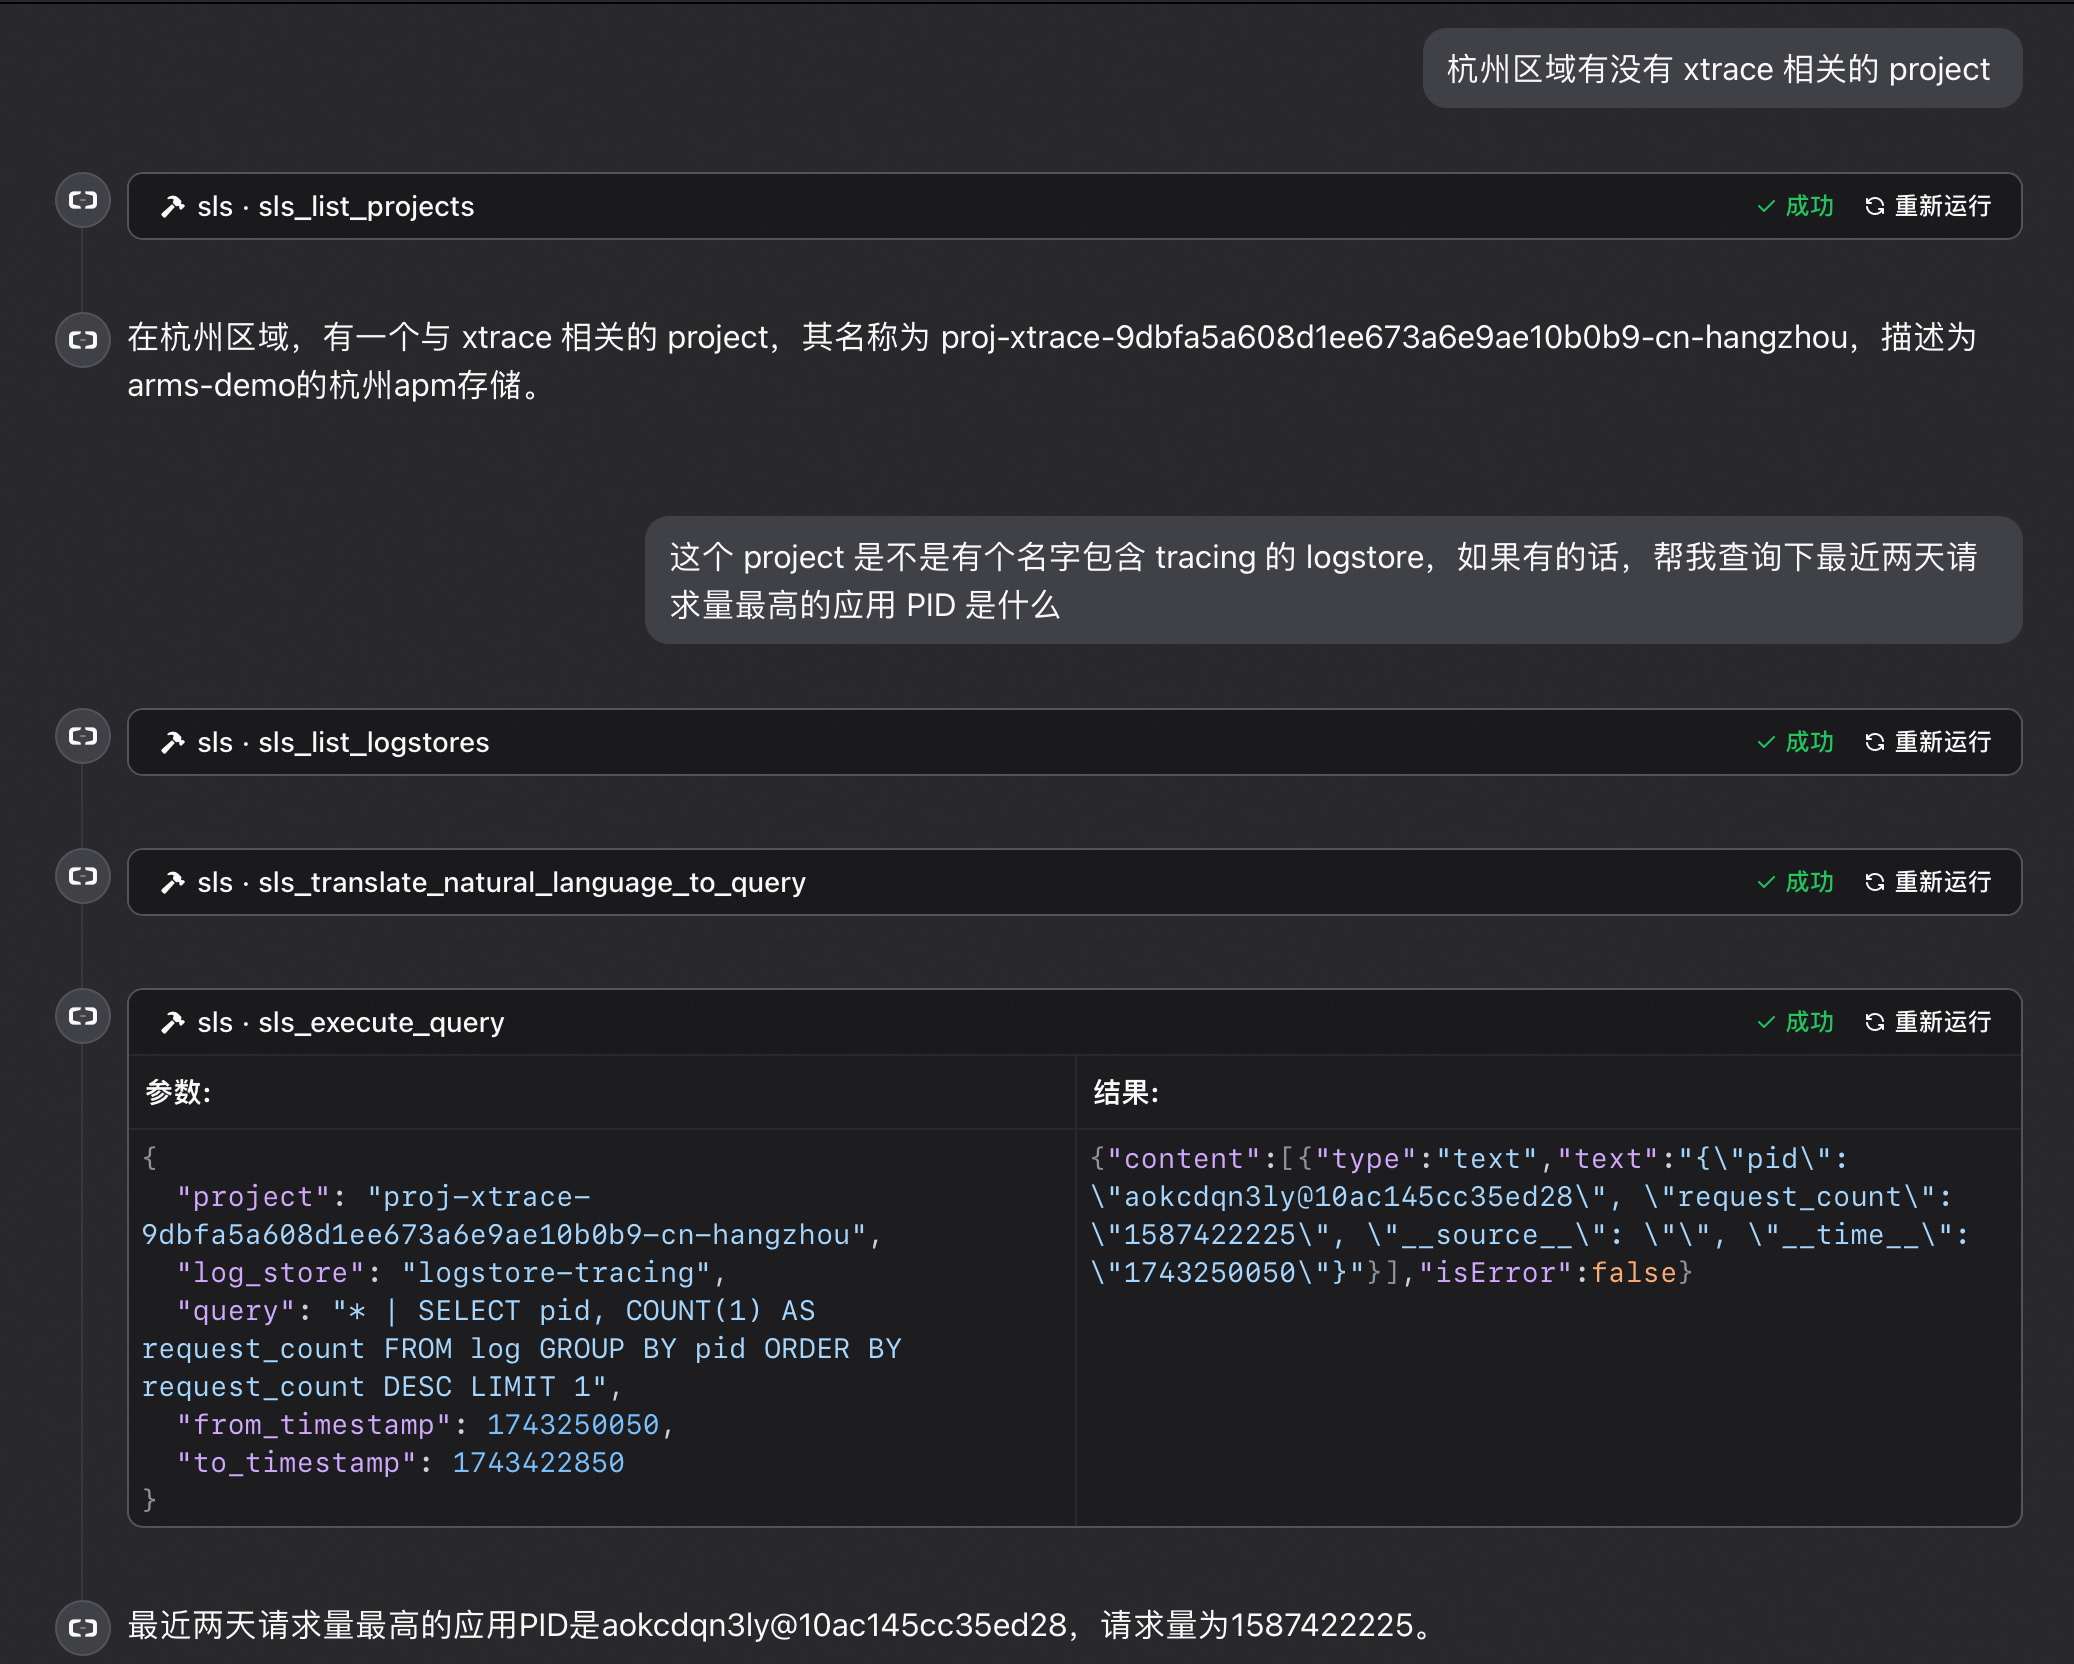Click the hammer icon of sls_execute_query
Screen dimensions: 2074x1664
pos(173,1022)
